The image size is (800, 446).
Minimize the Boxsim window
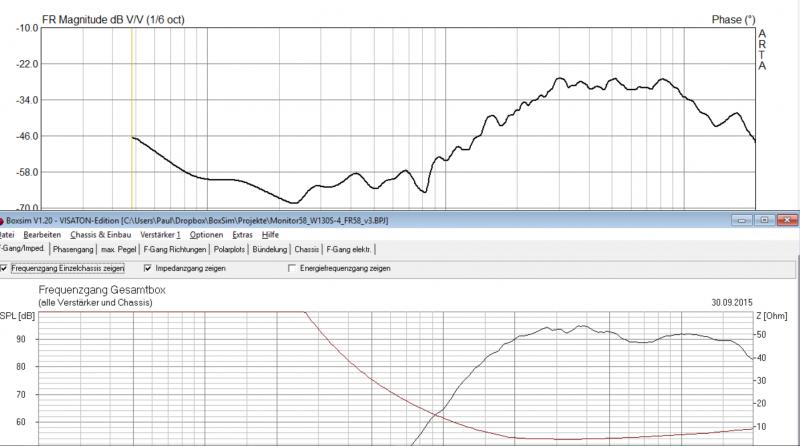point(741,220)
